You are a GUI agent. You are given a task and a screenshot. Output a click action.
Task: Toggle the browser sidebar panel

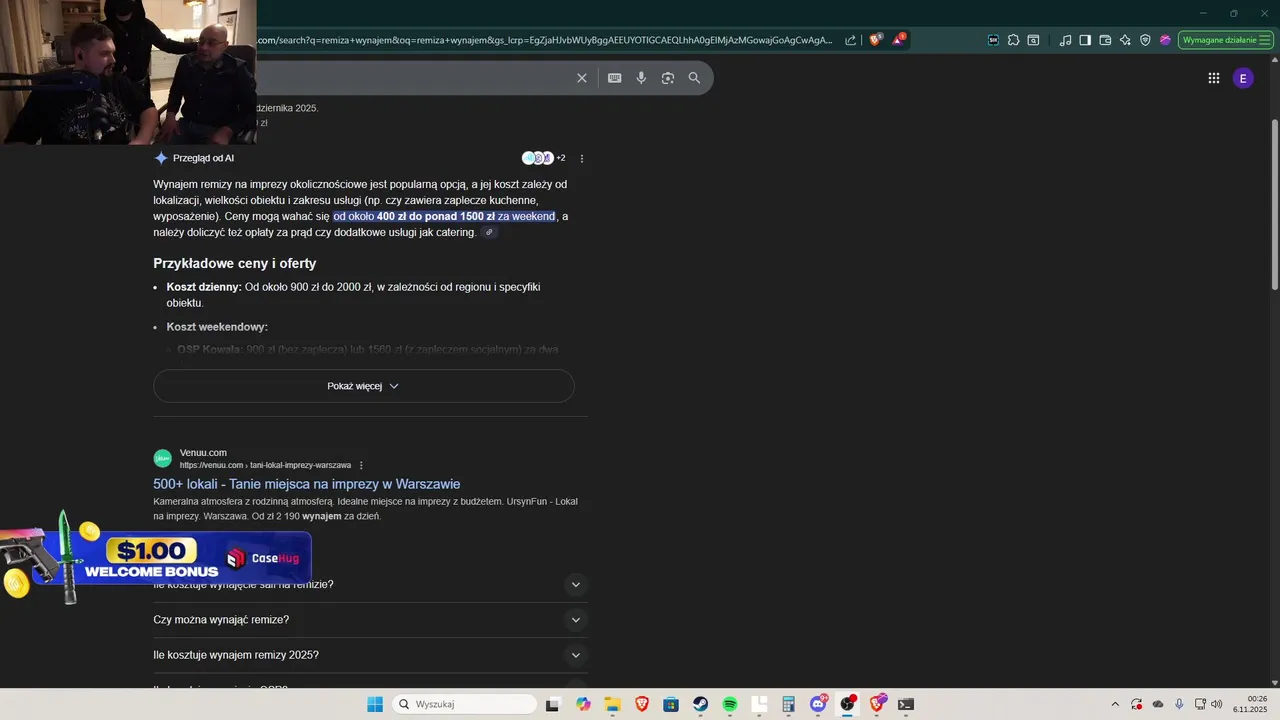(1085, 40)
